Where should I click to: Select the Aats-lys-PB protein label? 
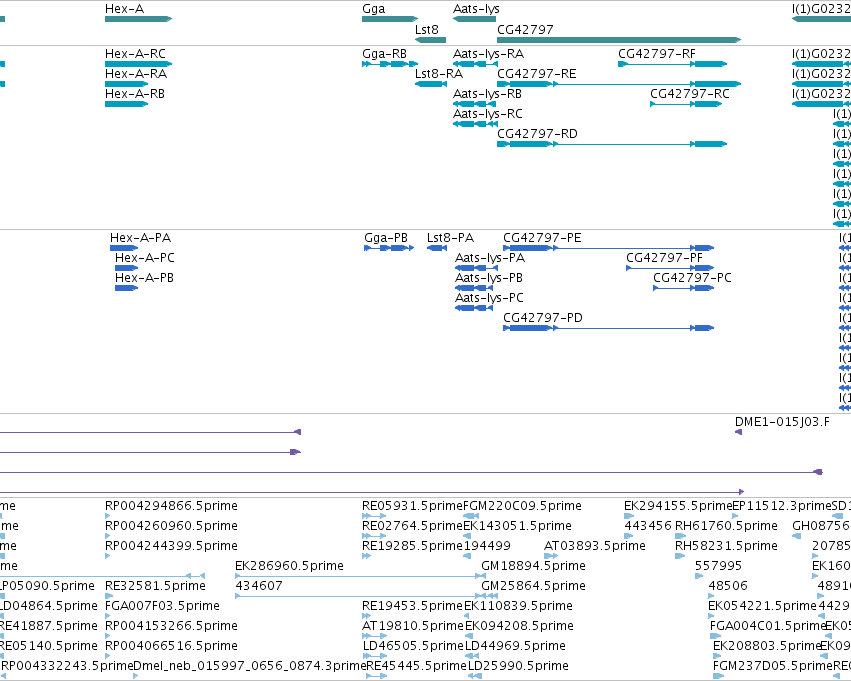pos(488,278)
